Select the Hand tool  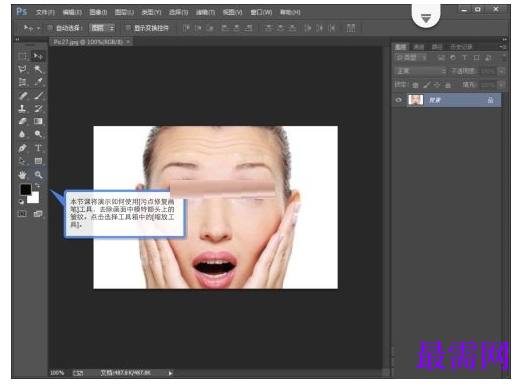pos(23,175)
